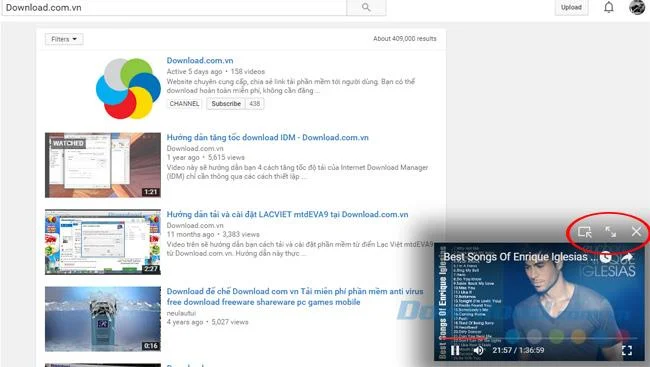Expand the mini player size
This screenshot has width=650, height=367.
click(610, 232)
